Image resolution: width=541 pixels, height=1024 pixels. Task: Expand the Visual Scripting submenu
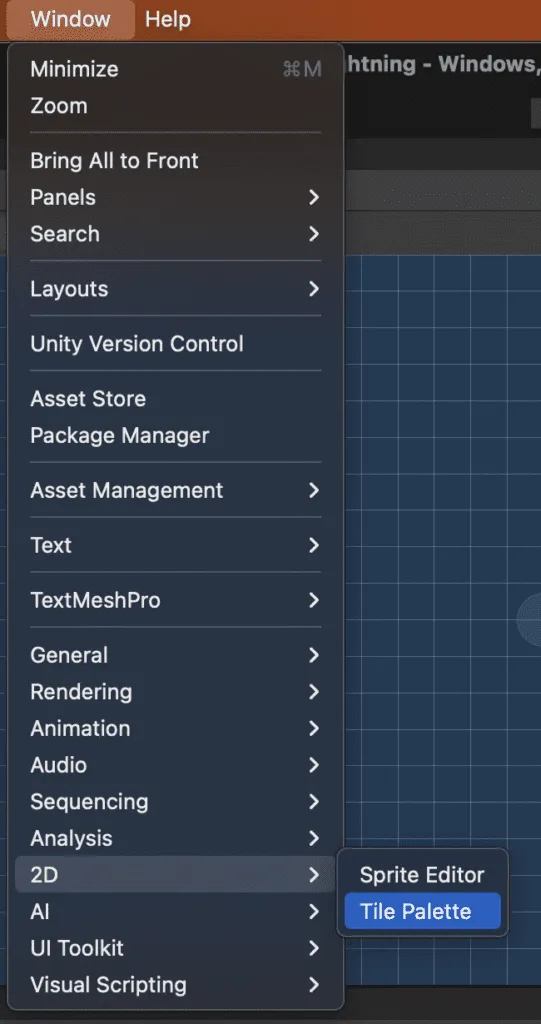pos(175,984)
